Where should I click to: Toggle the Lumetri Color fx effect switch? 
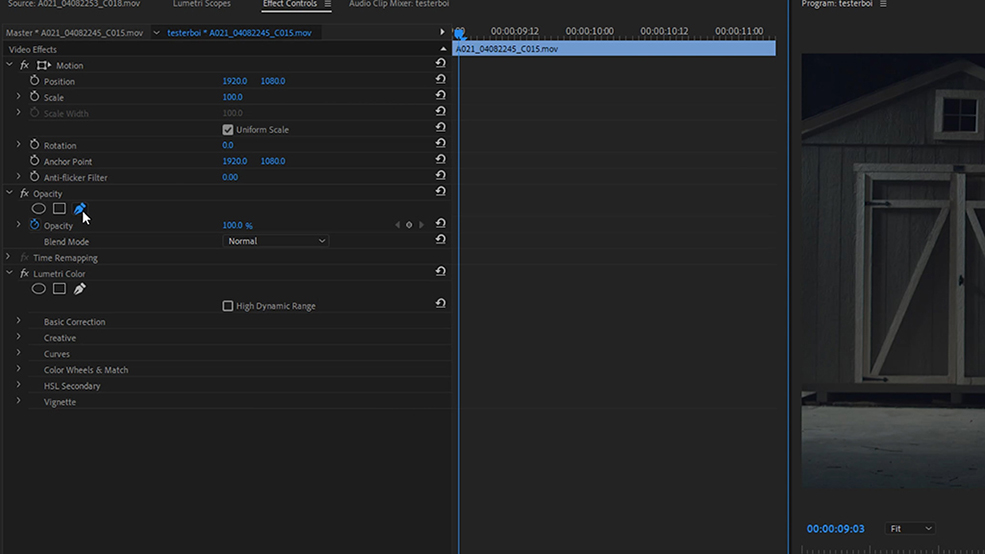24,274
